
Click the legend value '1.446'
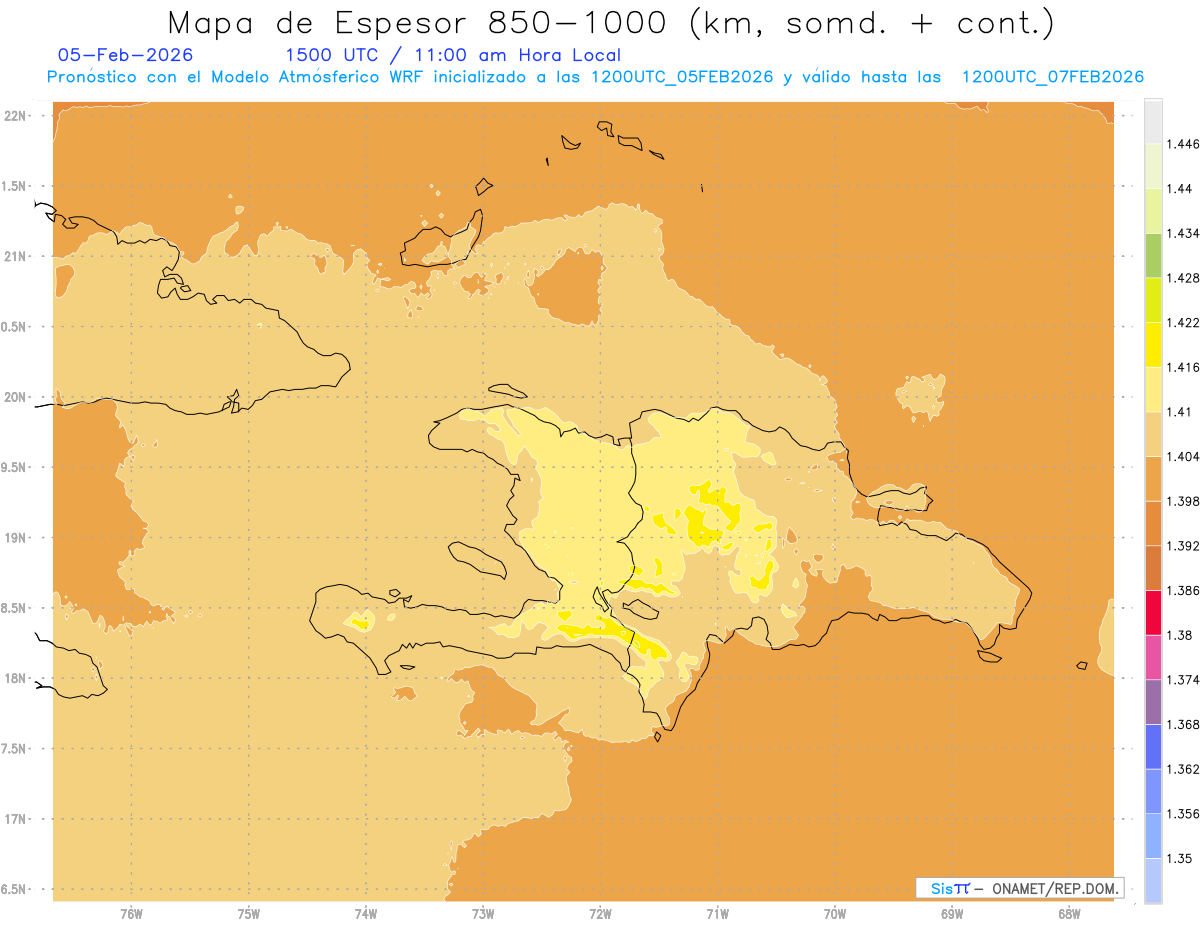[1183, 144]
